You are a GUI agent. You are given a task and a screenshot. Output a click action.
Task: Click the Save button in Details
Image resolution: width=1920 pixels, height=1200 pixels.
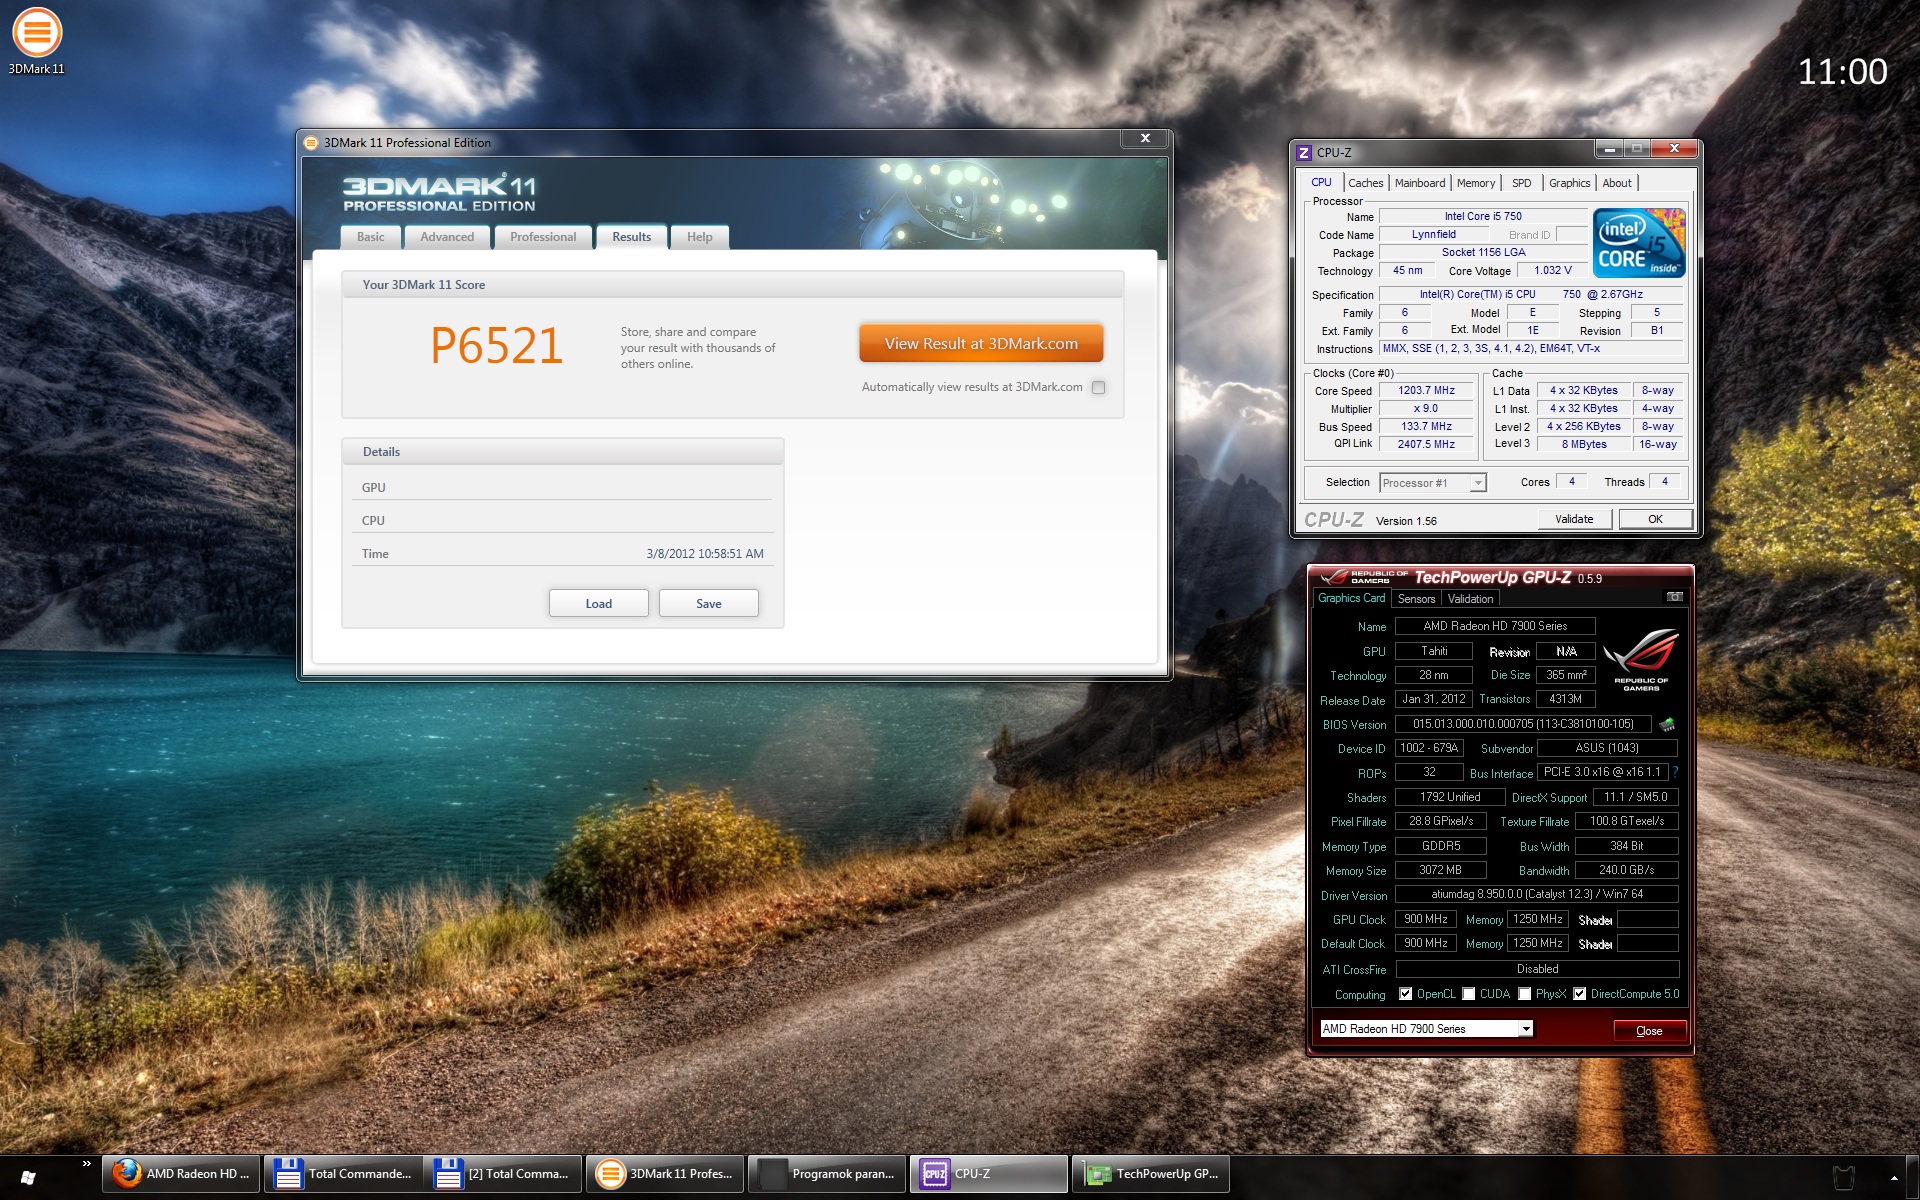coord(709,603)
